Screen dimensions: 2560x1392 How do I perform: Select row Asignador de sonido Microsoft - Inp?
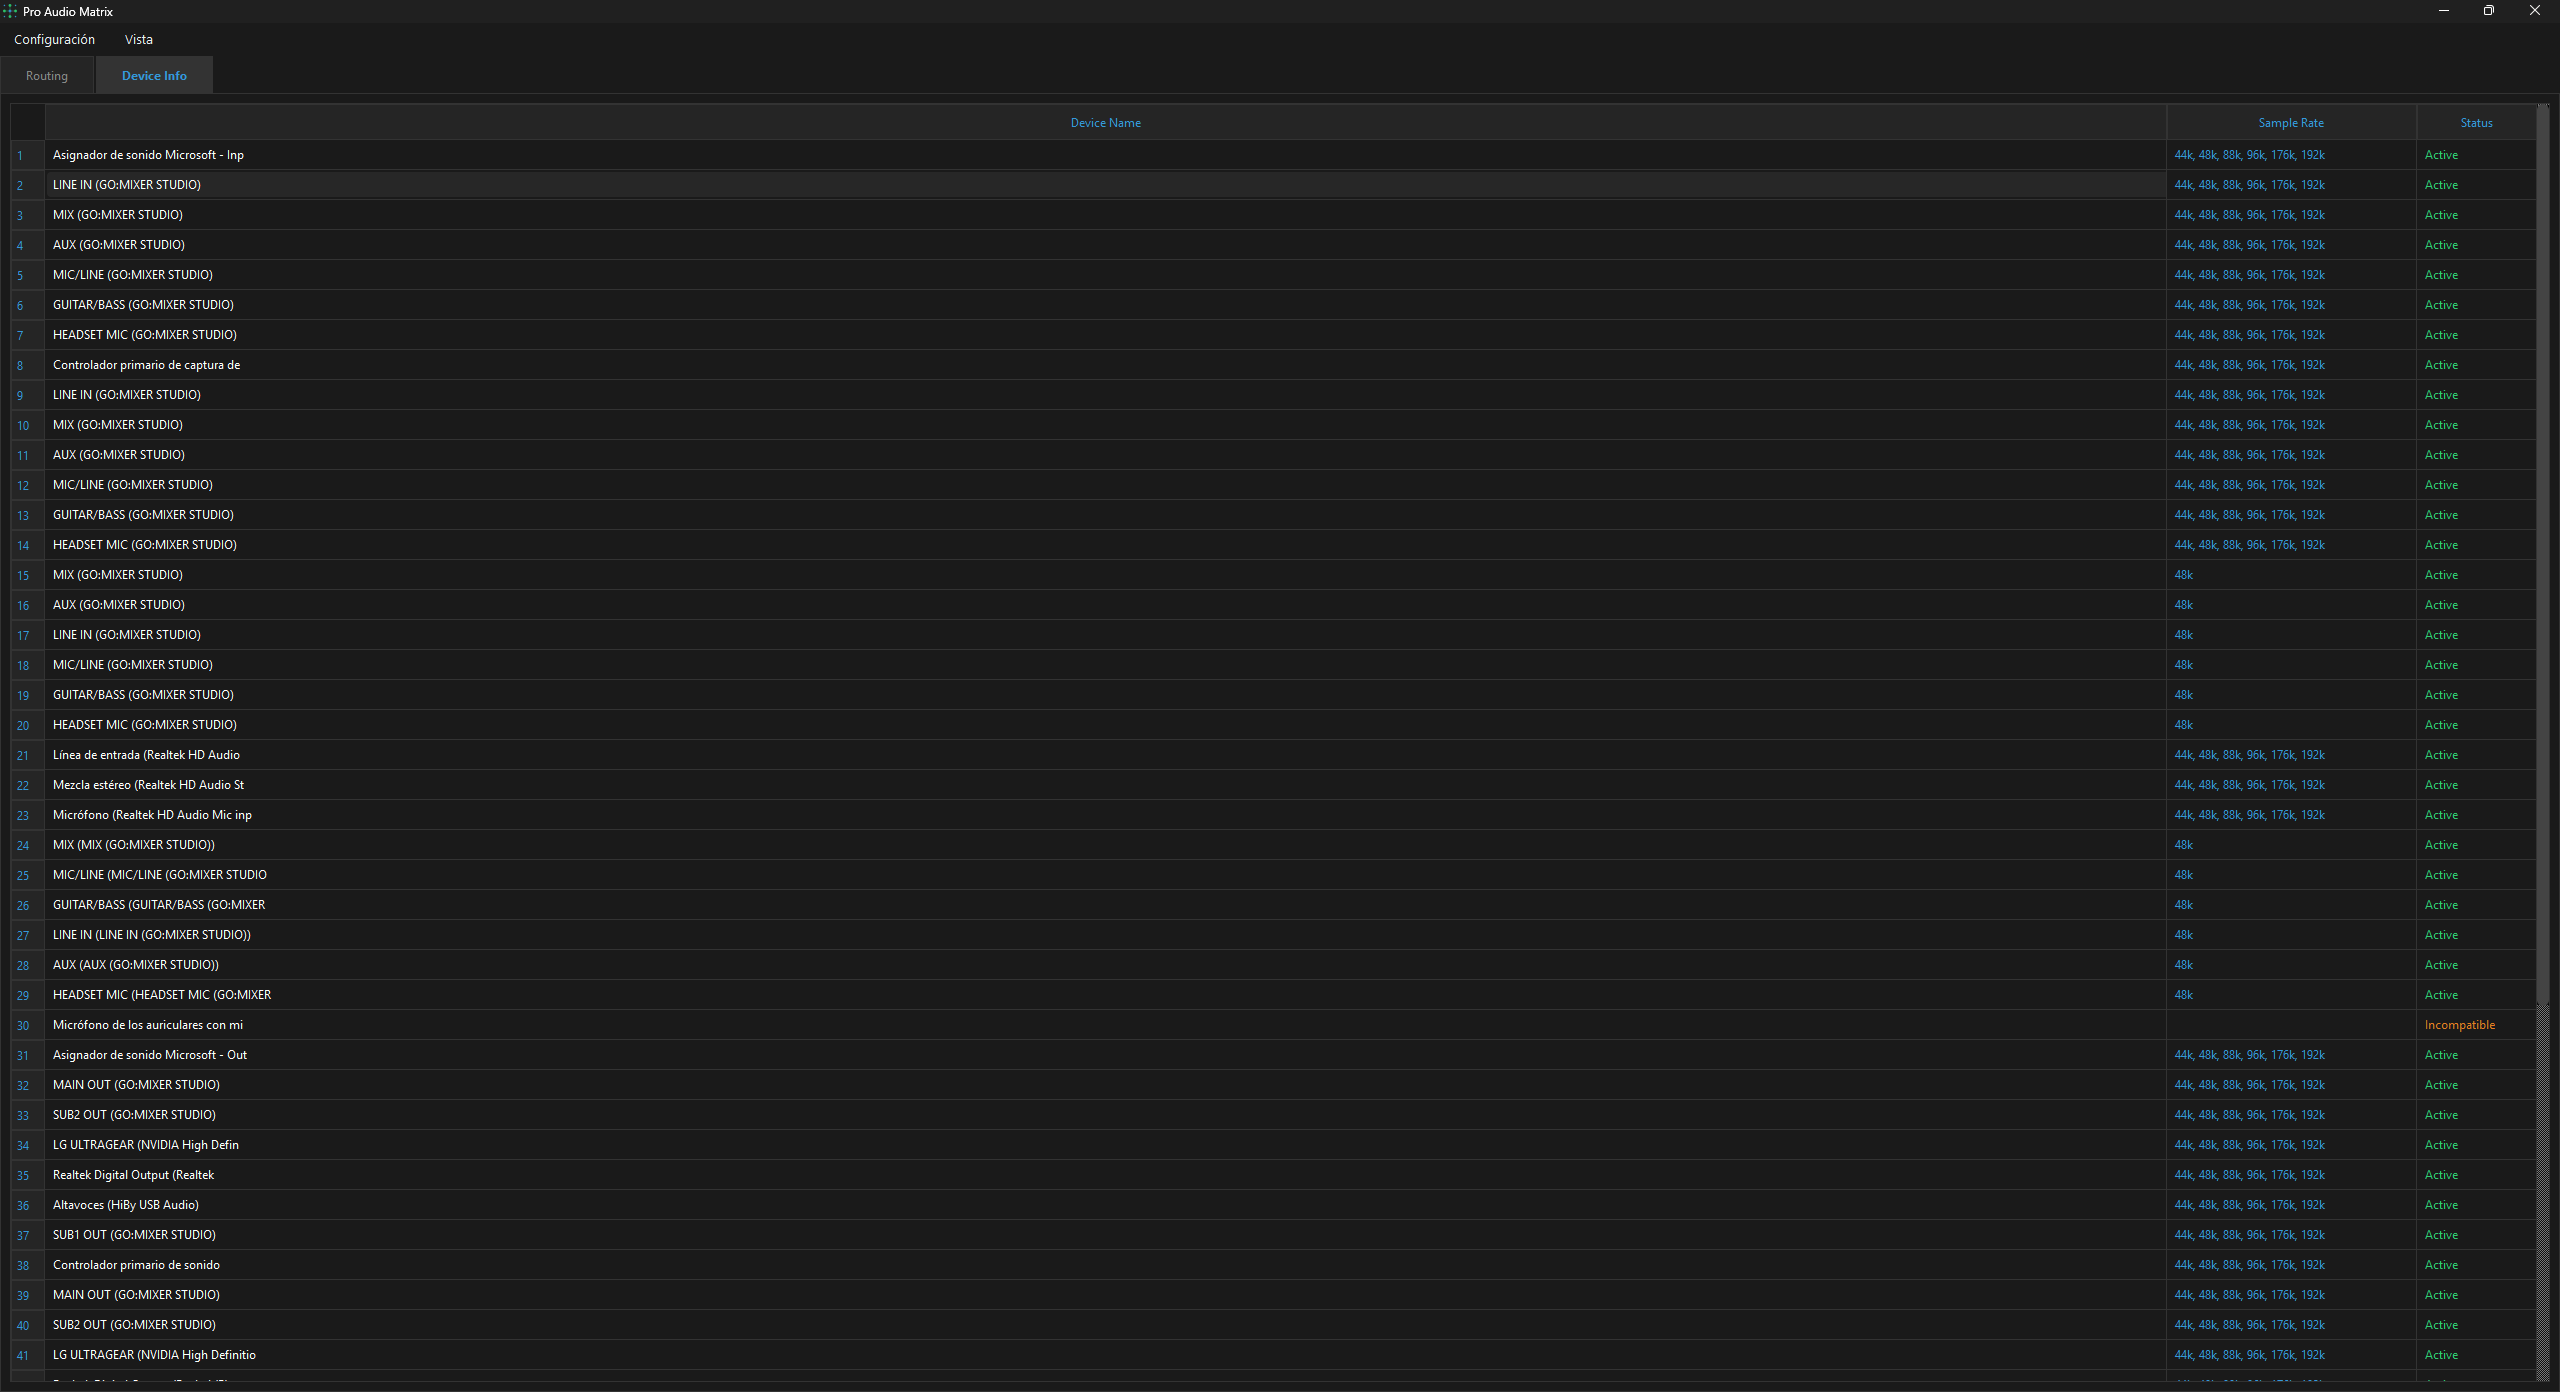pos(1105,155)
